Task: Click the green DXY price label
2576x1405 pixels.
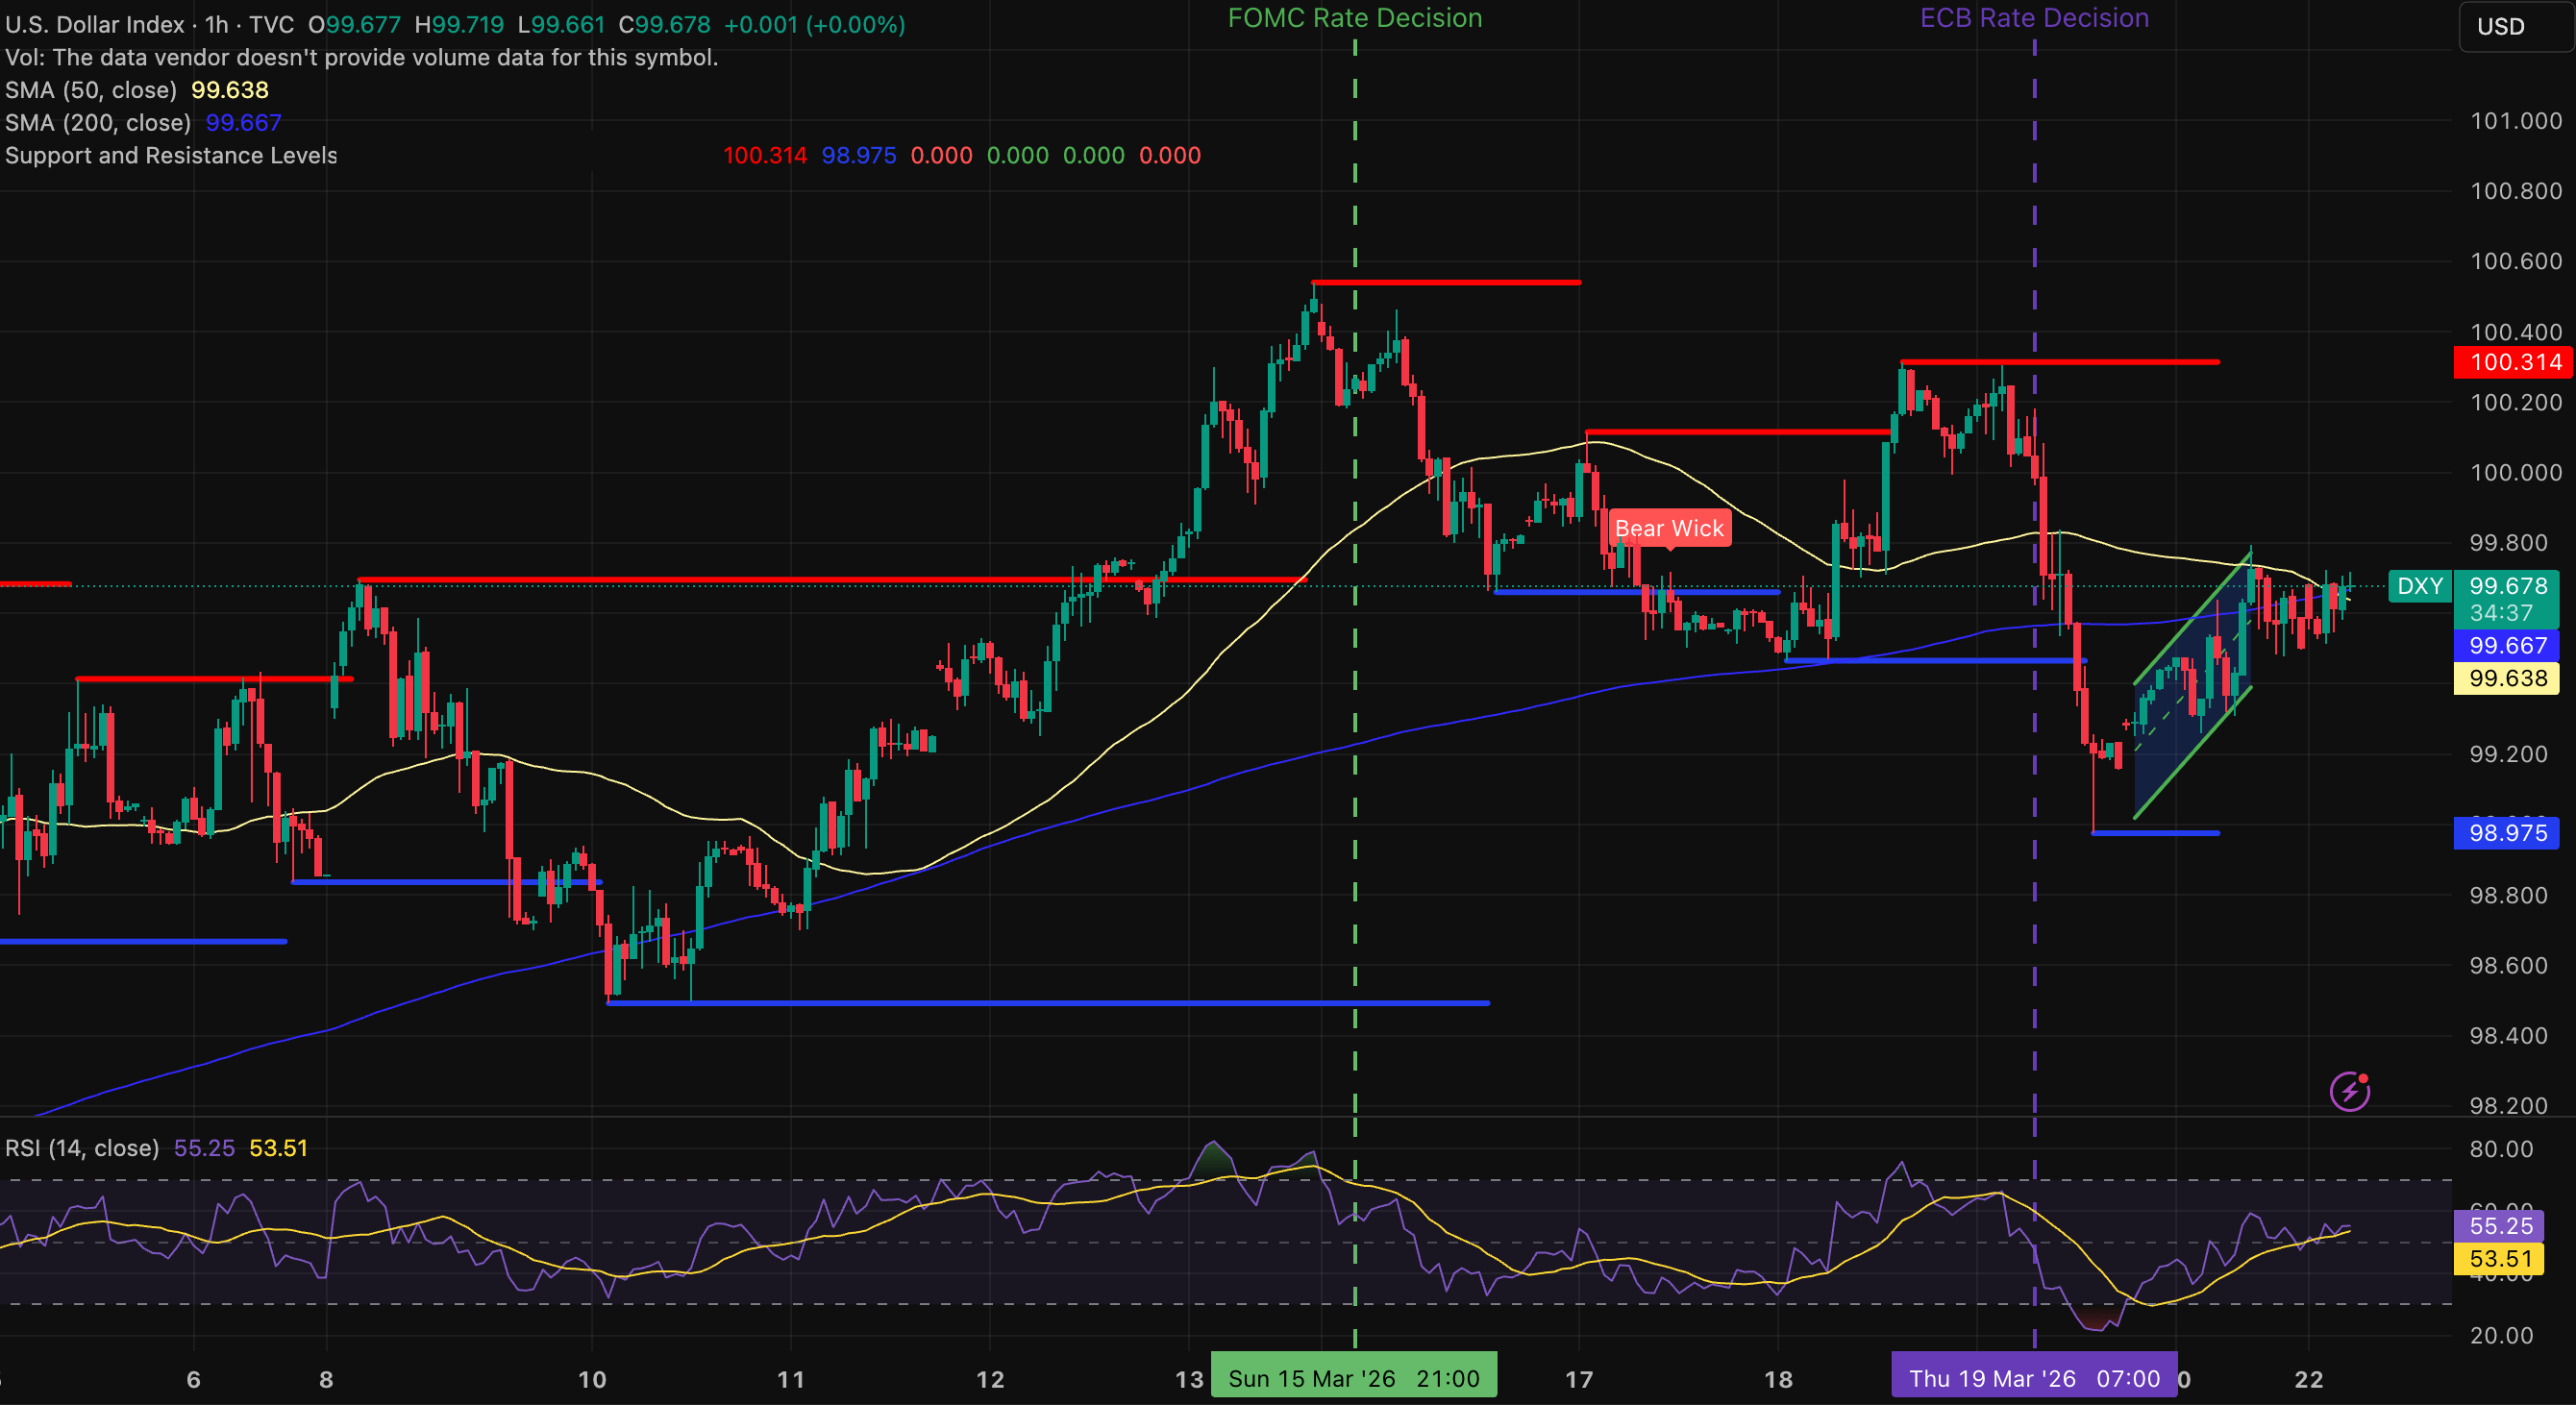Action: click(2419, 586)
